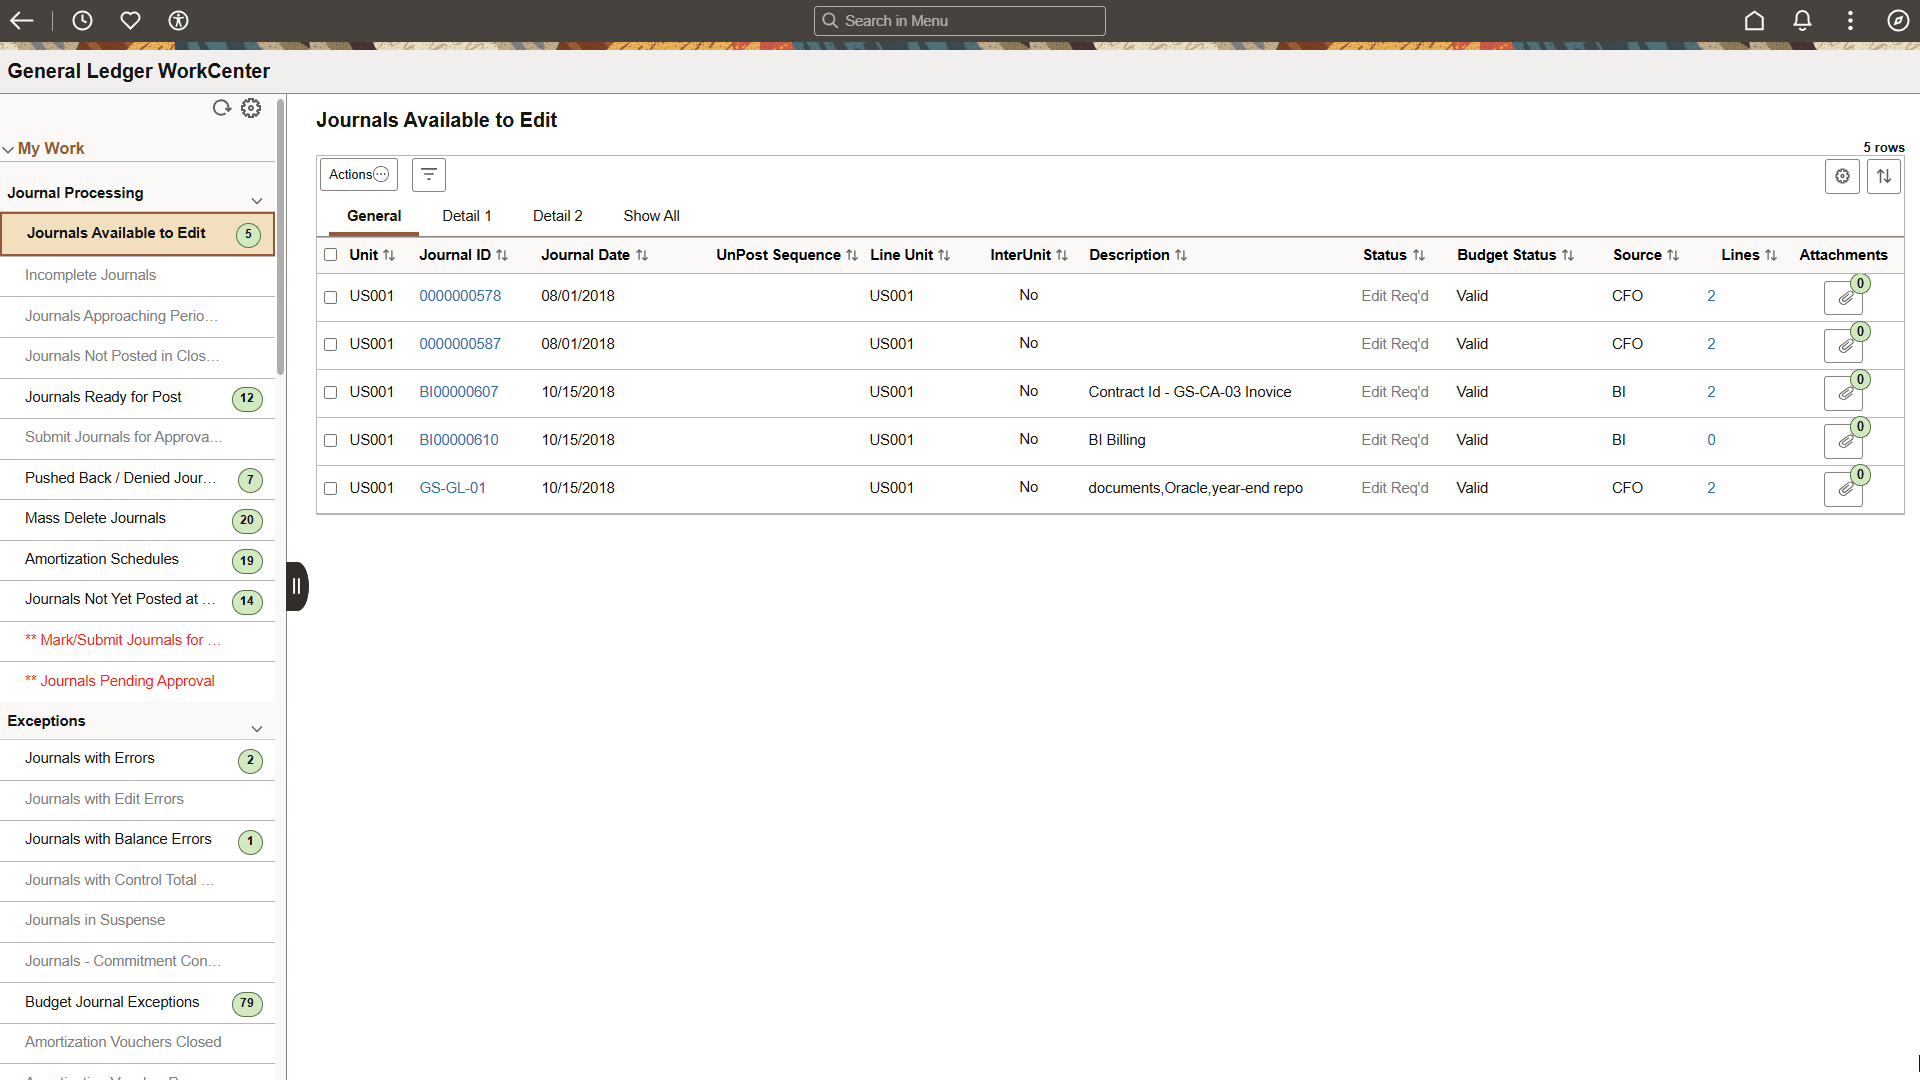Open attachments paperclip for journal BI00000610

1843,441
